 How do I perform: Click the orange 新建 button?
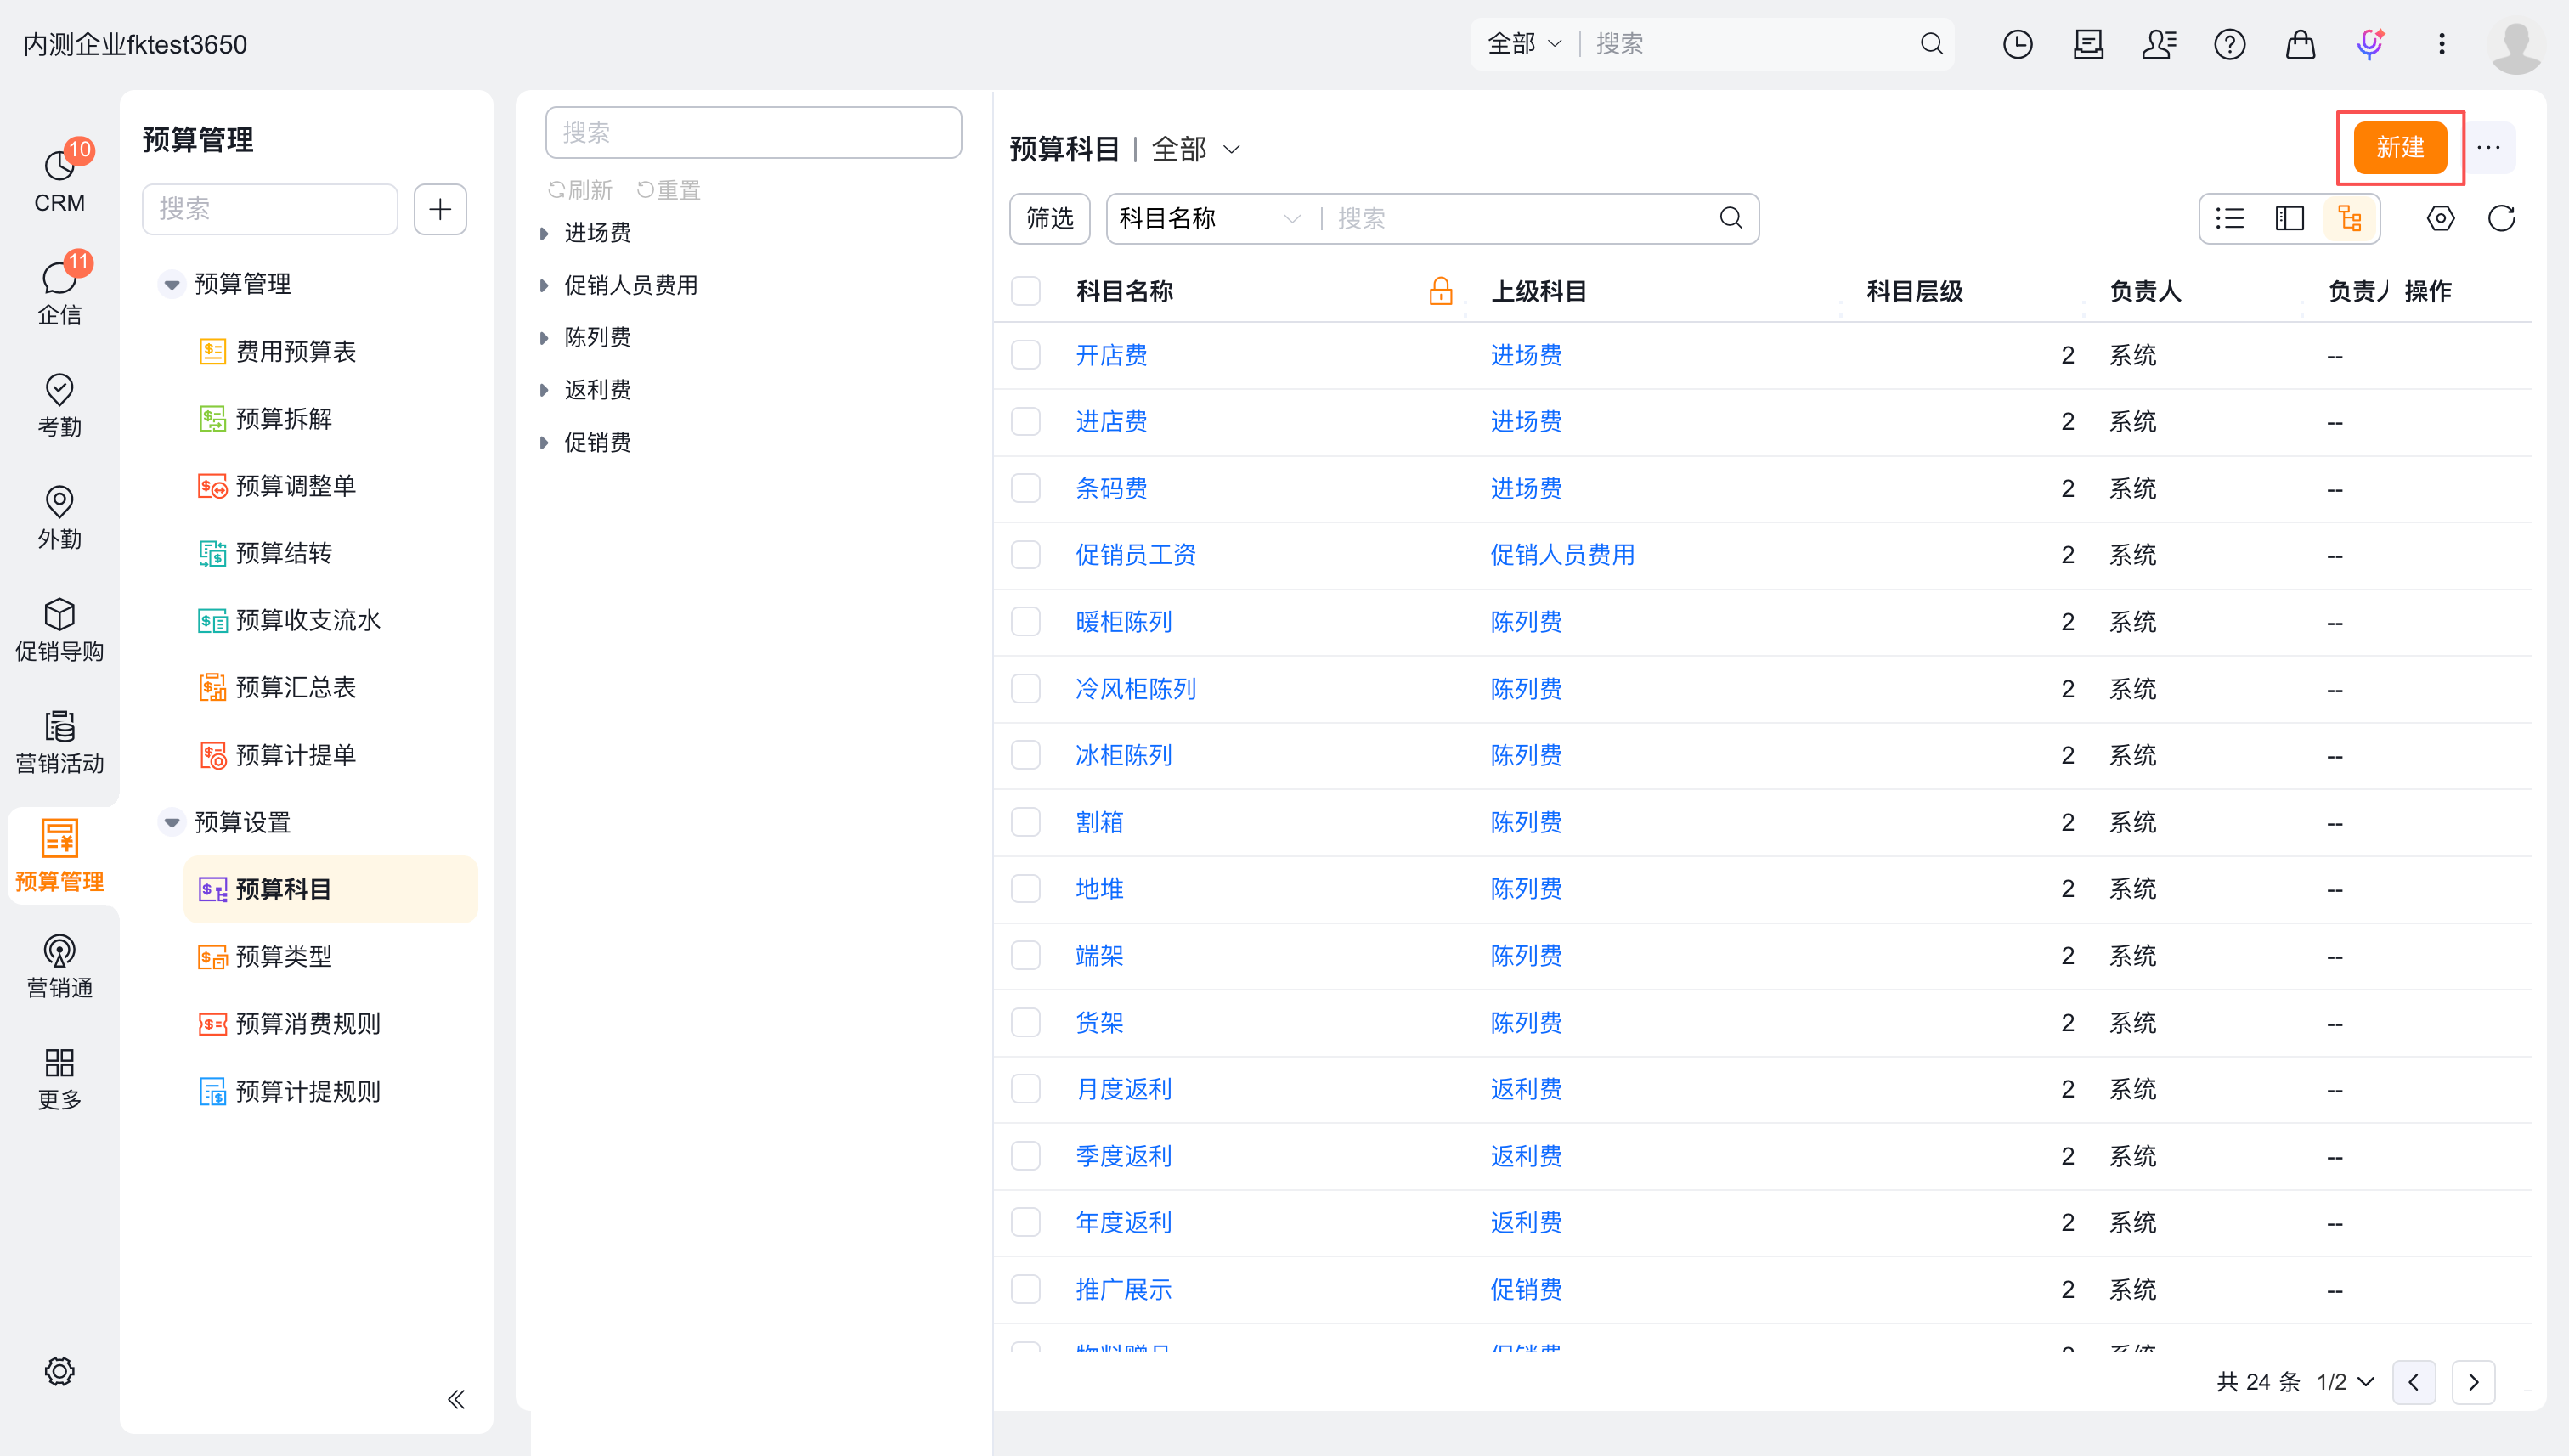pyautogui.click(x=2399, y=148)
